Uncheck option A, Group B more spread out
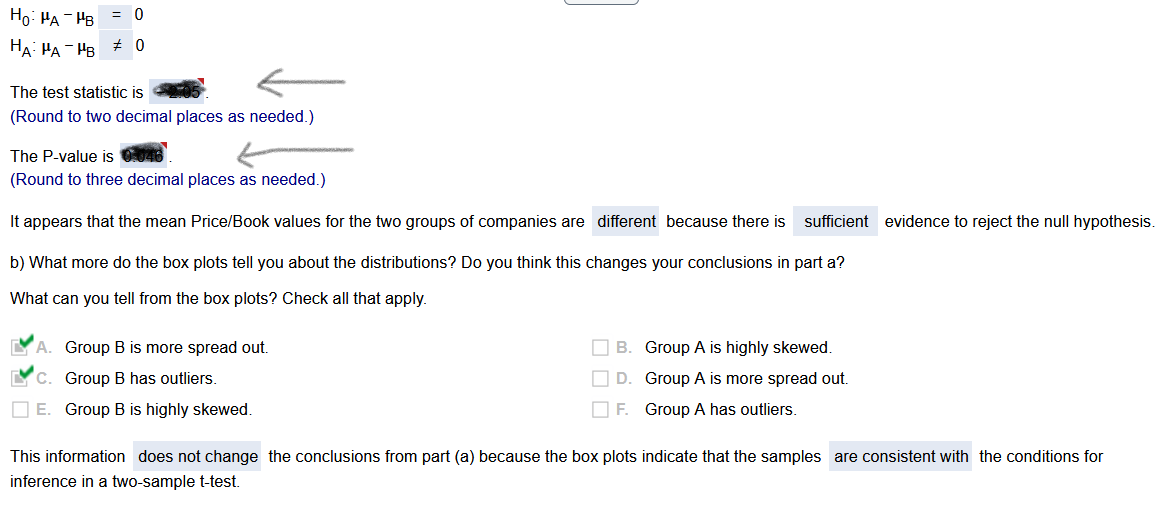 point(20,348)
